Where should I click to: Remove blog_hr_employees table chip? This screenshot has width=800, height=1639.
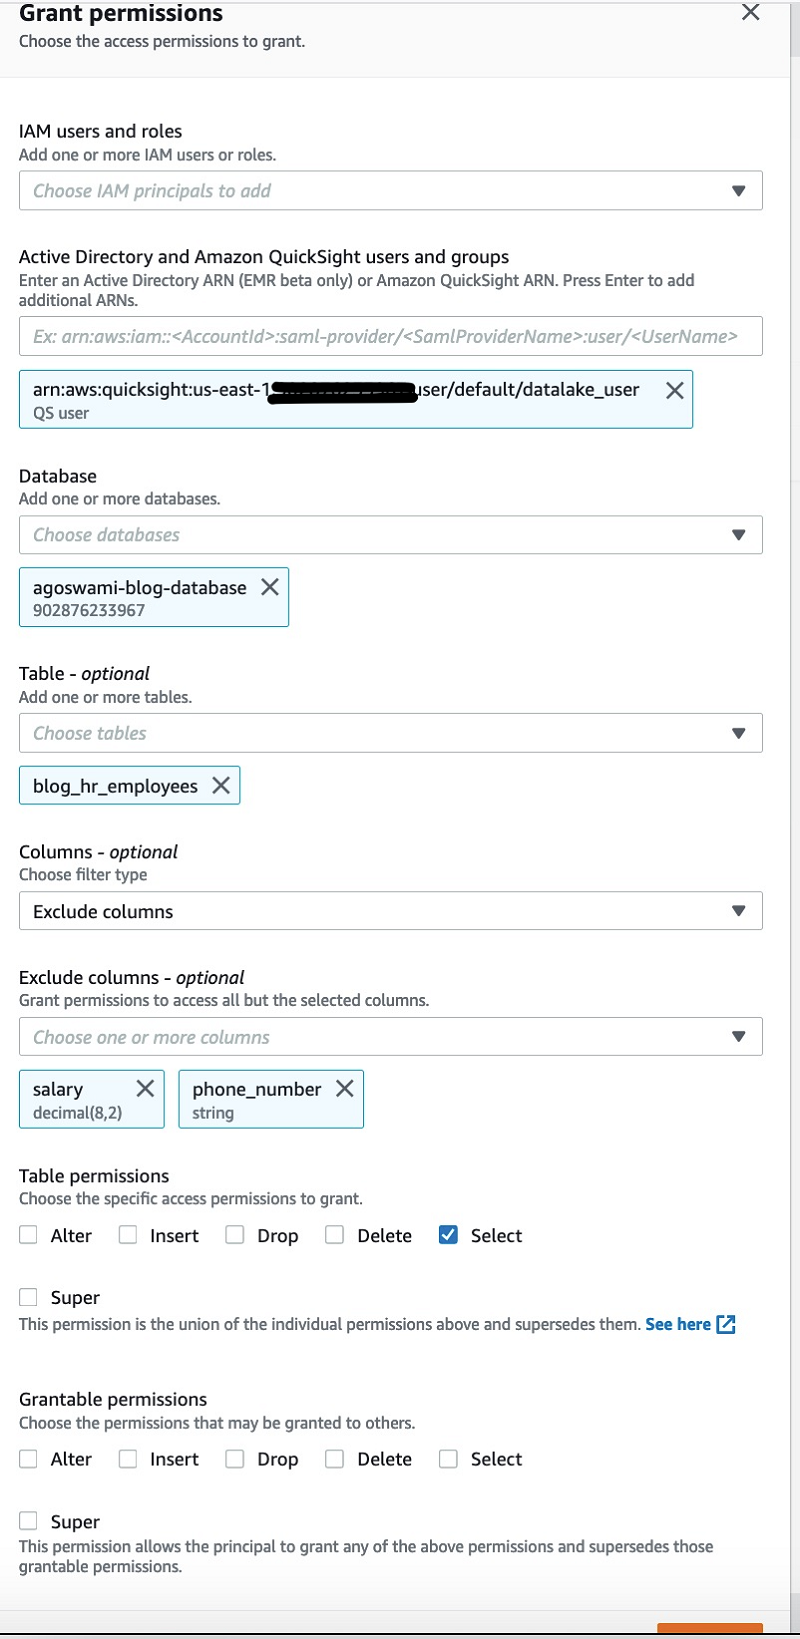(x=221, y=786)
